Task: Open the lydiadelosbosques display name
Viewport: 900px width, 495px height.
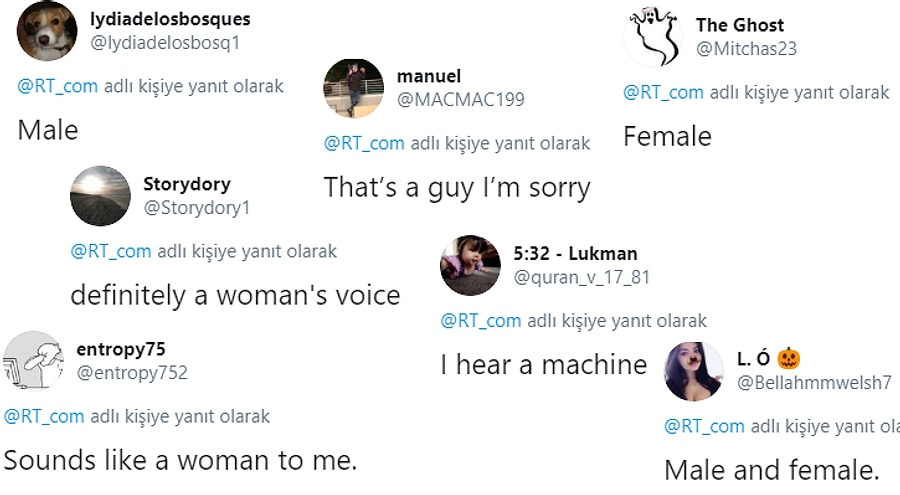Action: pyautogui.click(x=170, y=19)
